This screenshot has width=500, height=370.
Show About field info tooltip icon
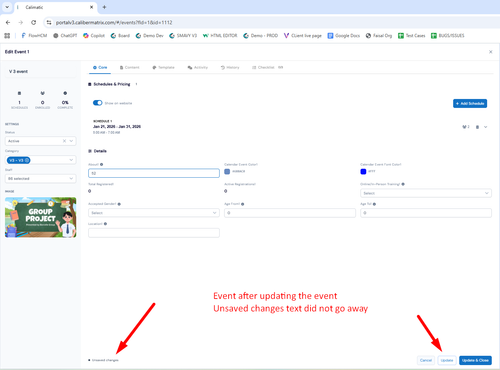coord(102,164)
